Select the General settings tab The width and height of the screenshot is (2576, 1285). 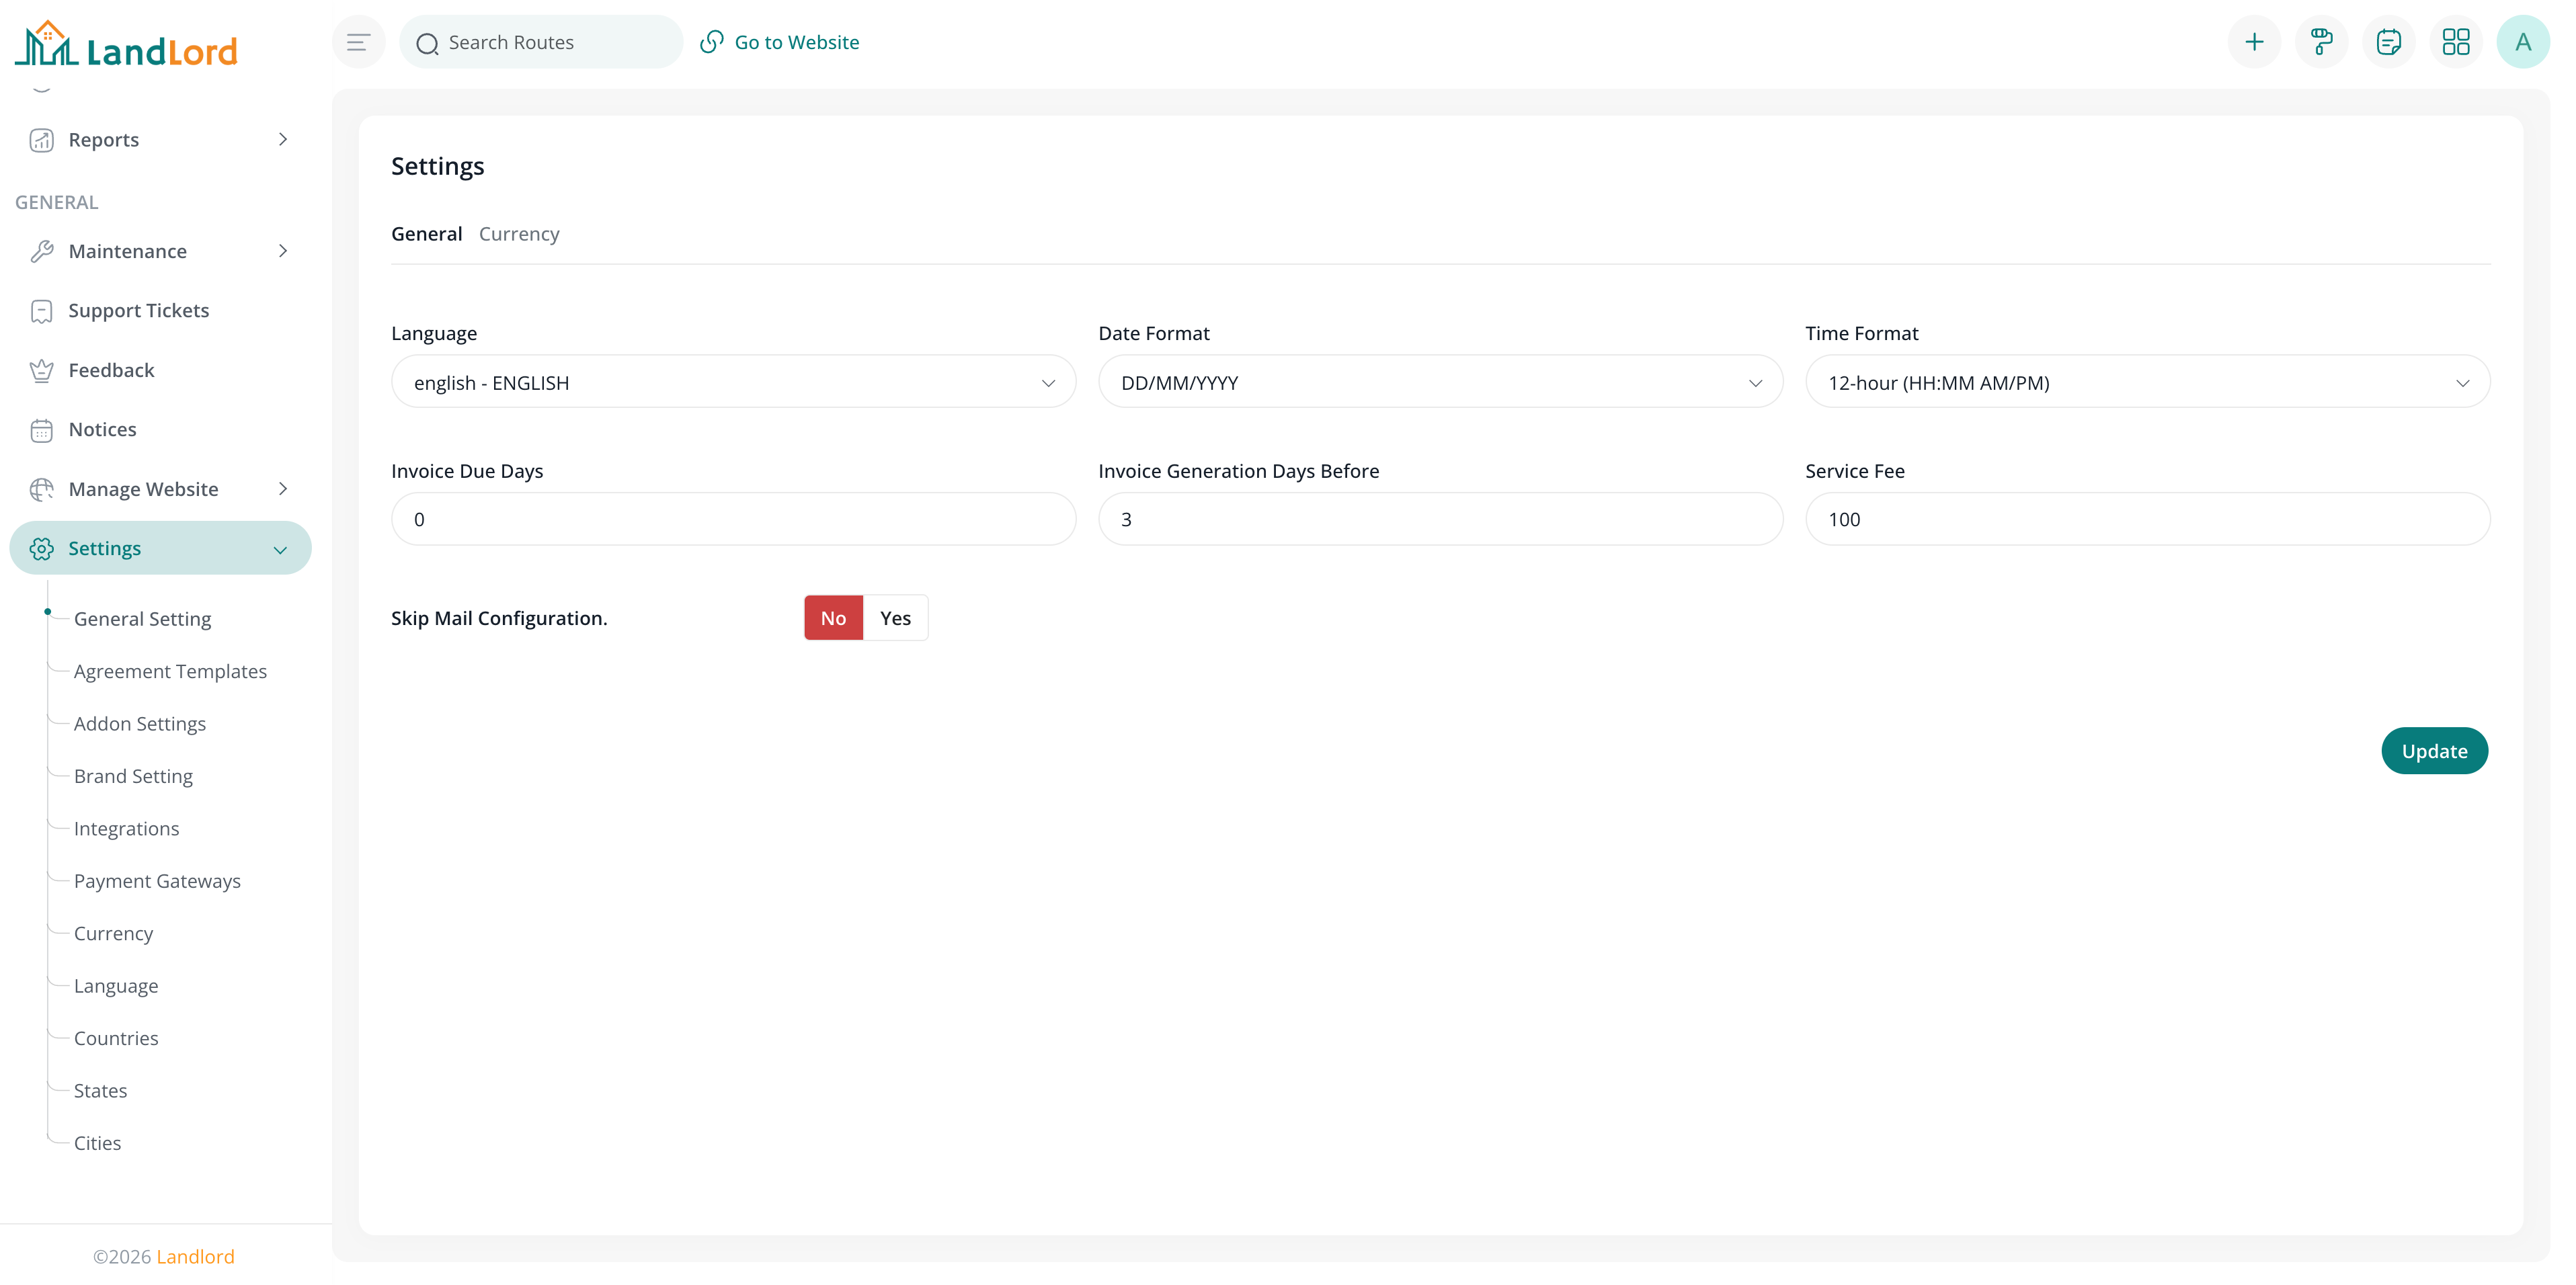[x=426, y=233]
